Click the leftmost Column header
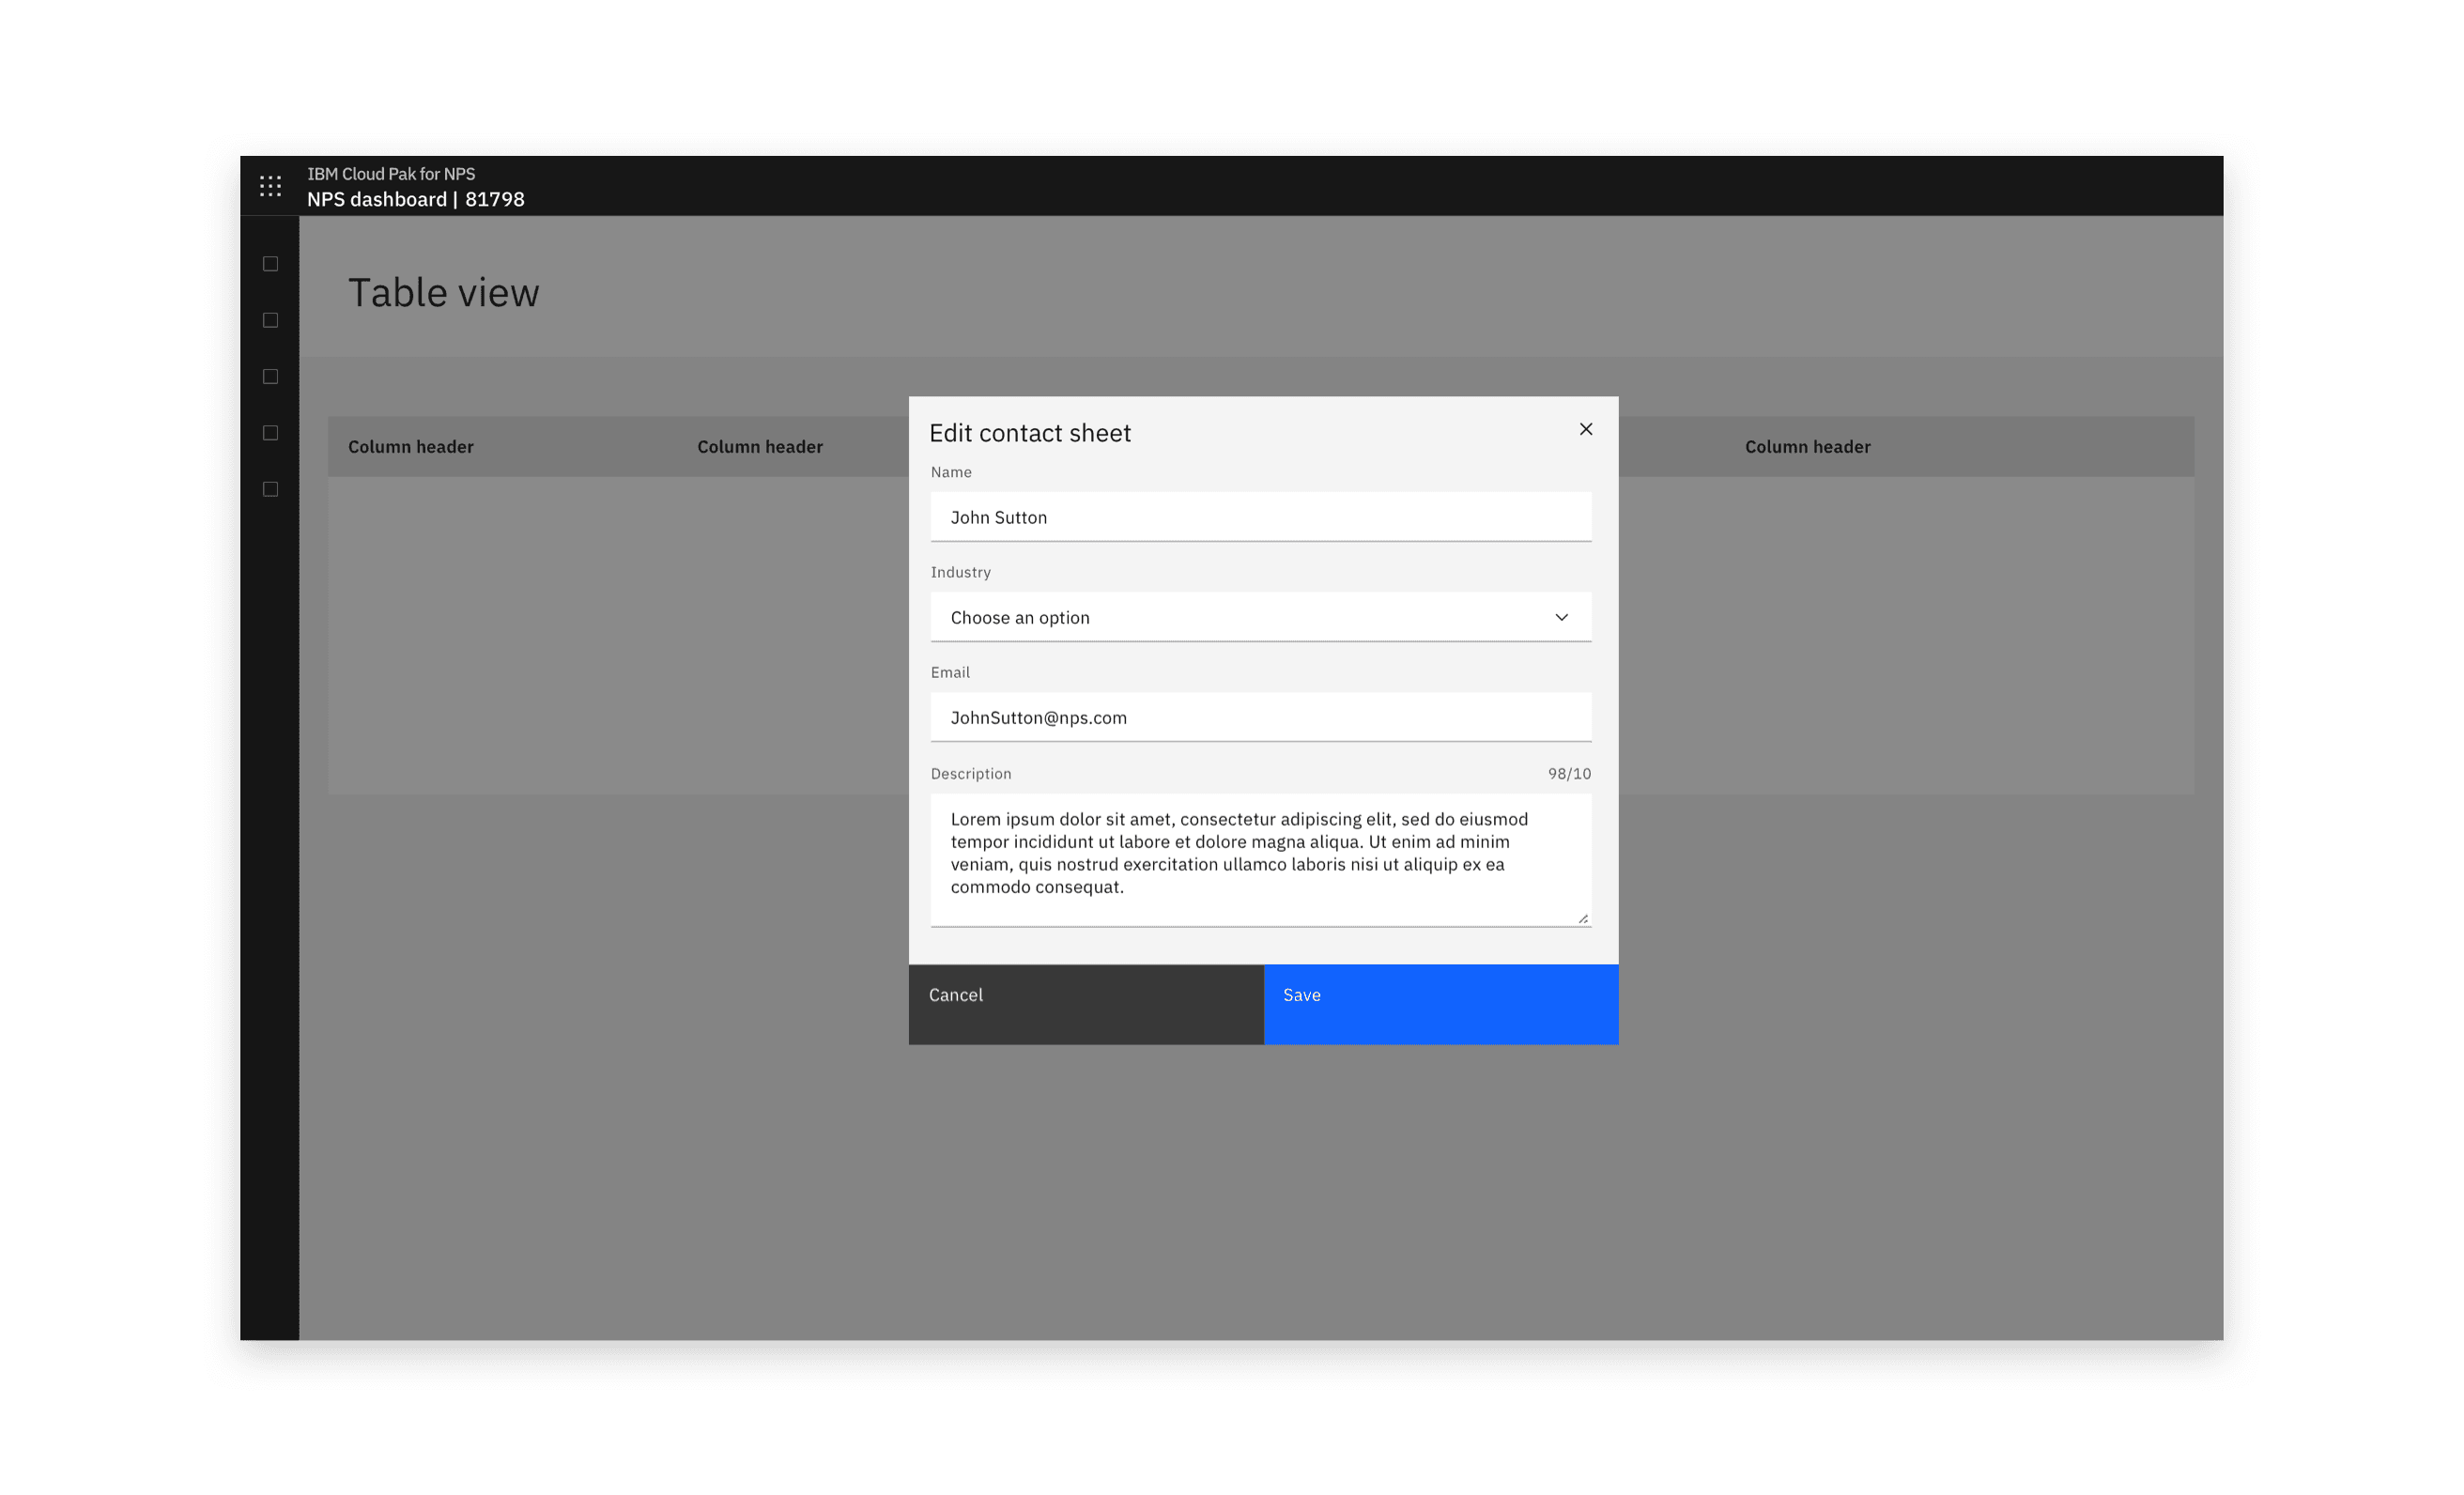 coord(411,446)
